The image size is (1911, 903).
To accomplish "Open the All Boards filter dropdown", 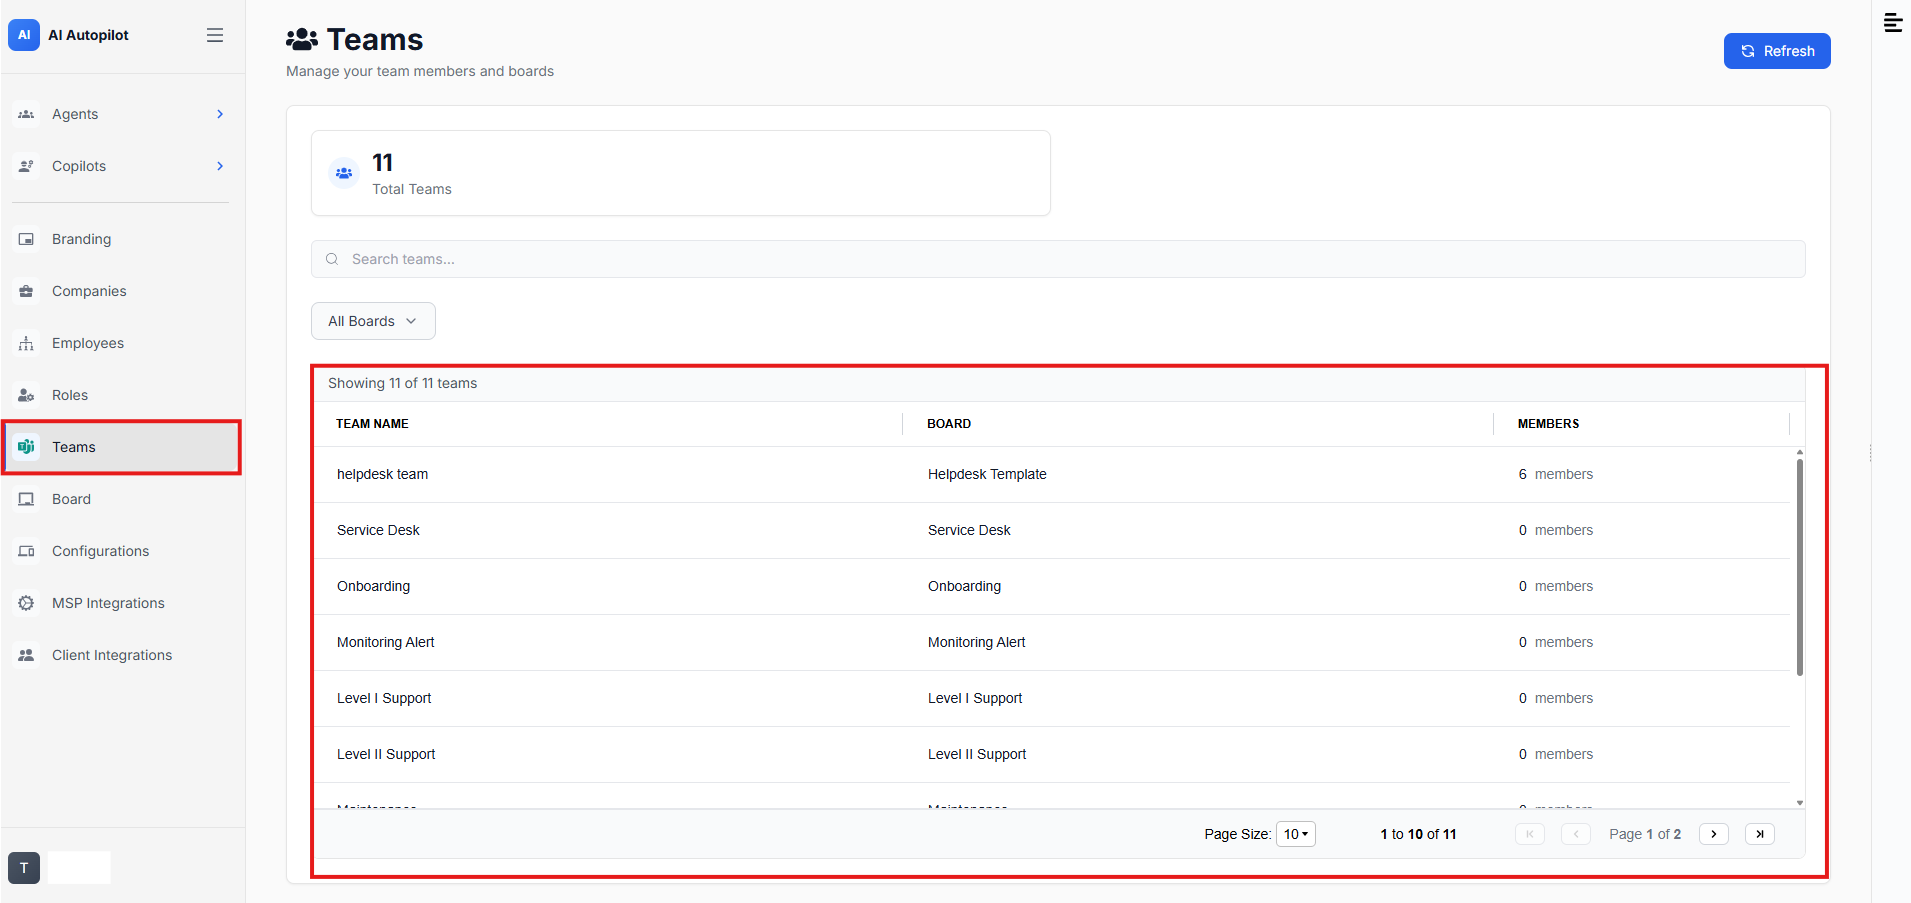I will [373, 321].
